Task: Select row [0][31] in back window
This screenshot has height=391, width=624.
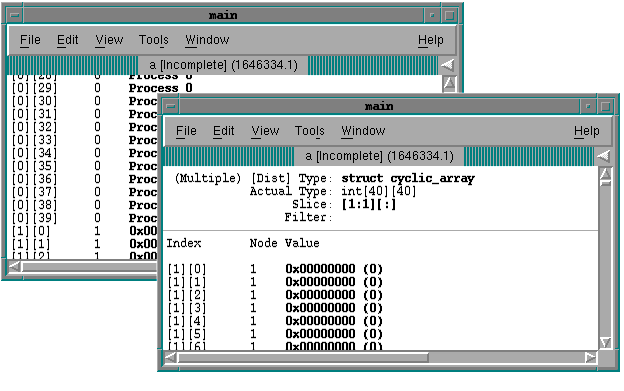Action: [x=84, y=114]
